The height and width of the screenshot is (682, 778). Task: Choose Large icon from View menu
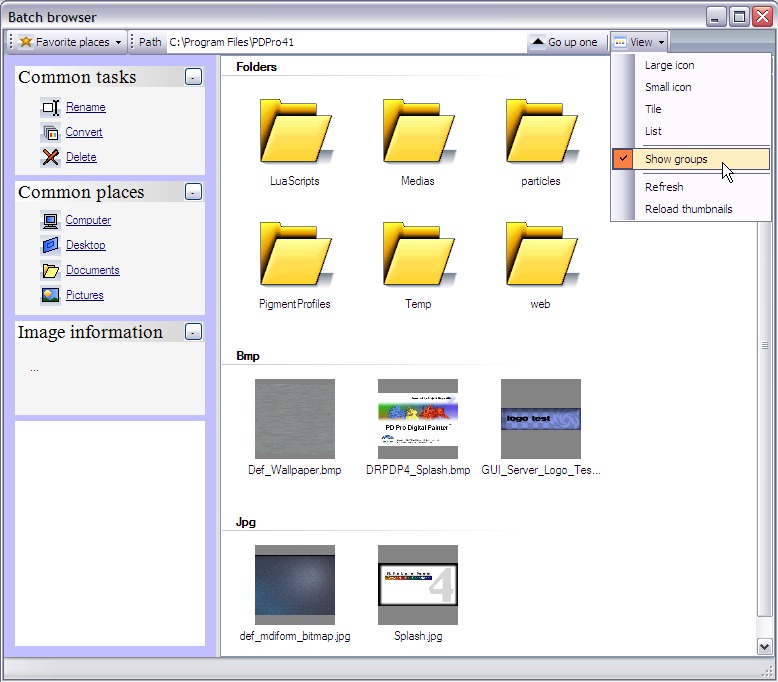[x=669, y=65]
